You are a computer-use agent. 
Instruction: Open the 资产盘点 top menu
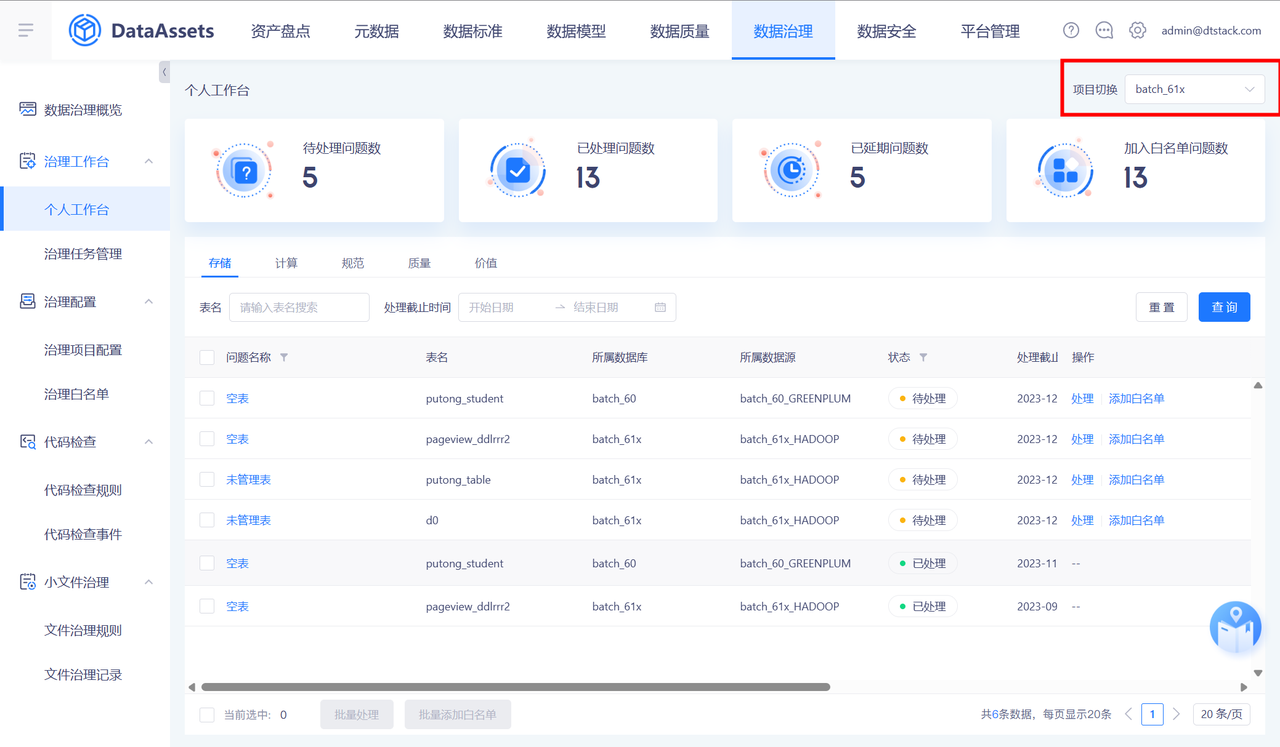pyautogui.click(x=280, y=31)
